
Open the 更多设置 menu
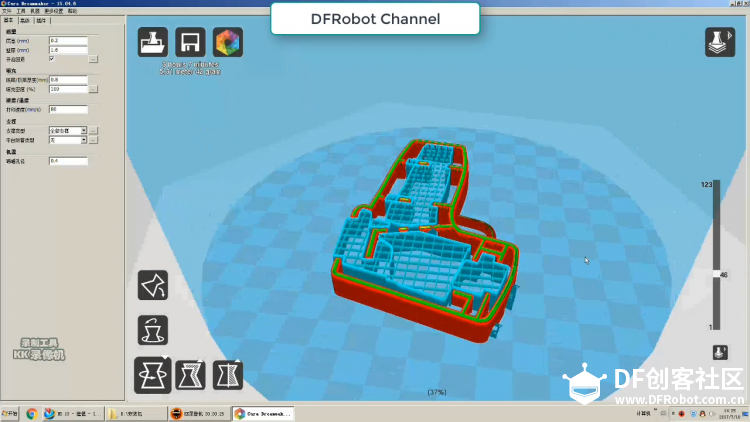(x=54, y=11)
